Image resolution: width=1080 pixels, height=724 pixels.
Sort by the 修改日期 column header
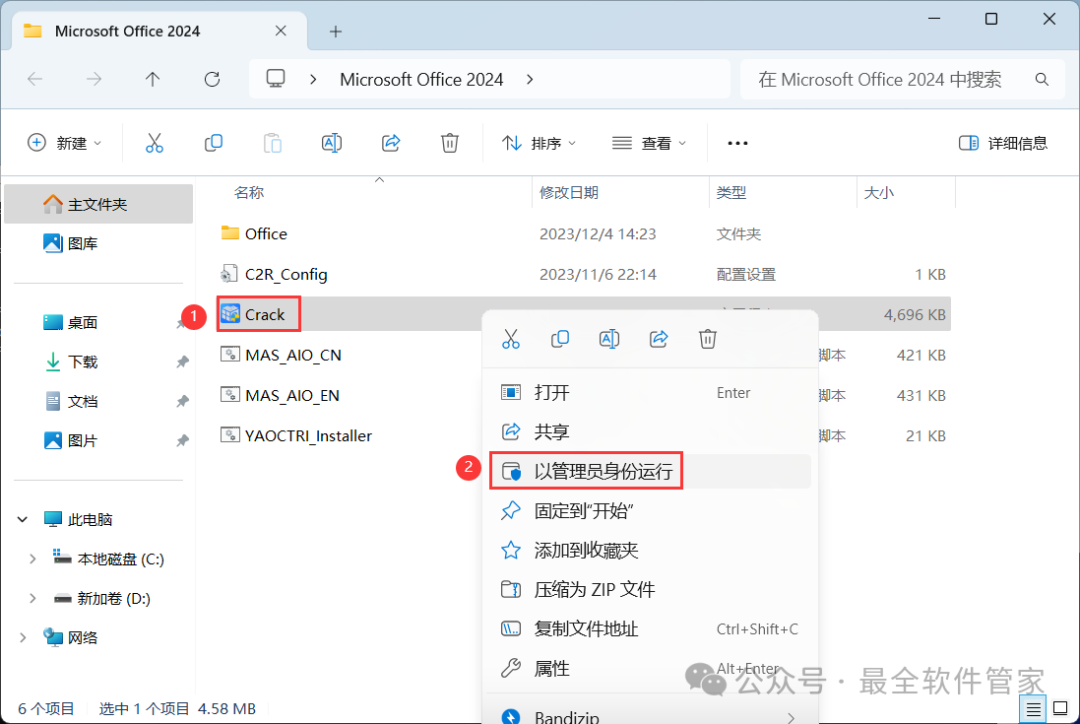pos(568,192)
